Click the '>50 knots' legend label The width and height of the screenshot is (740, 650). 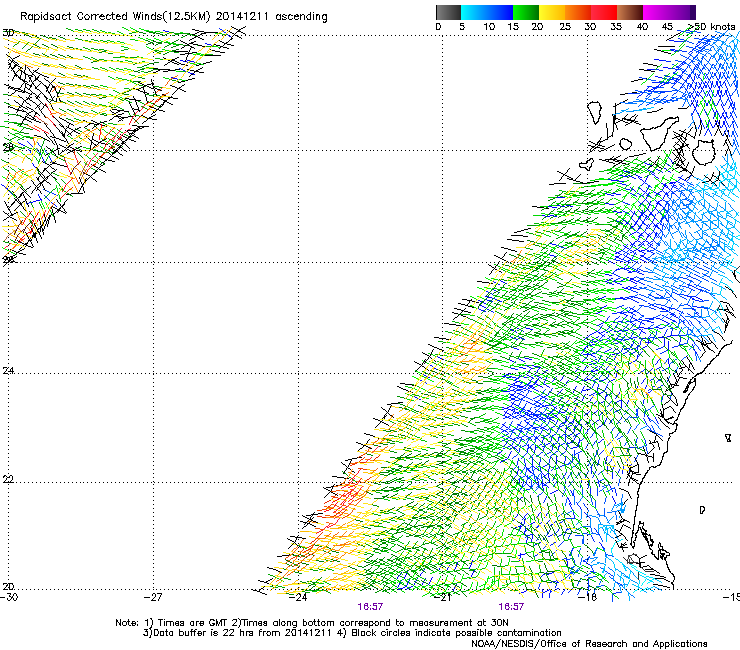pyautogui.click(x=711, y=27)
